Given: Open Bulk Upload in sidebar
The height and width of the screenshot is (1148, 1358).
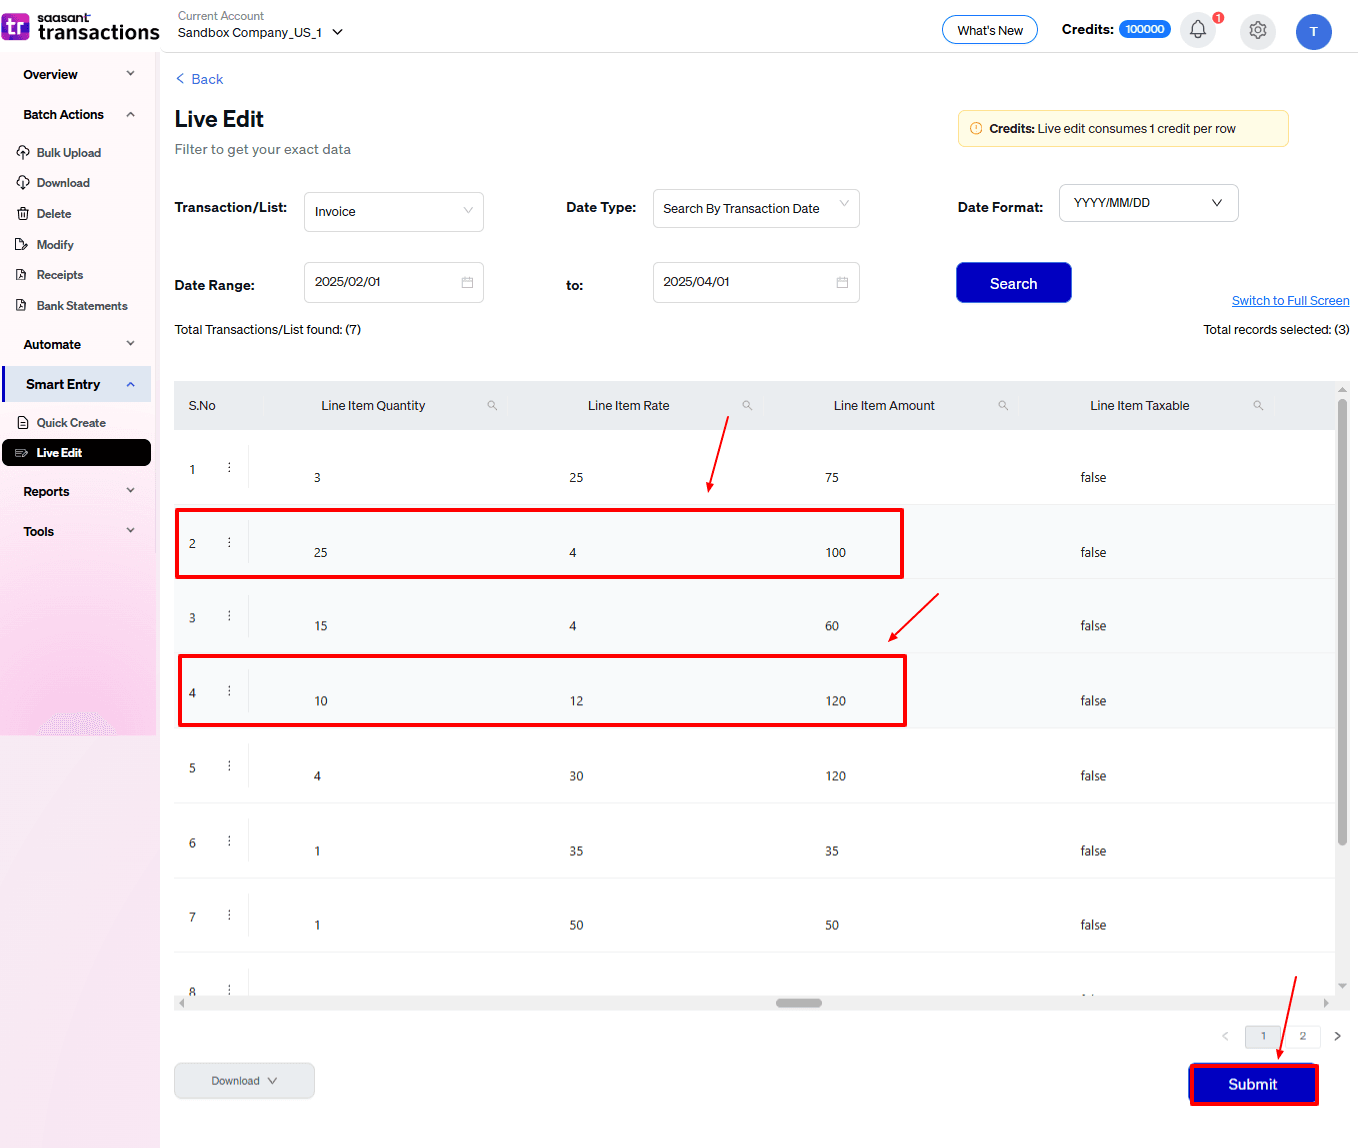Looking at the screenshot, I should point(68,153).
